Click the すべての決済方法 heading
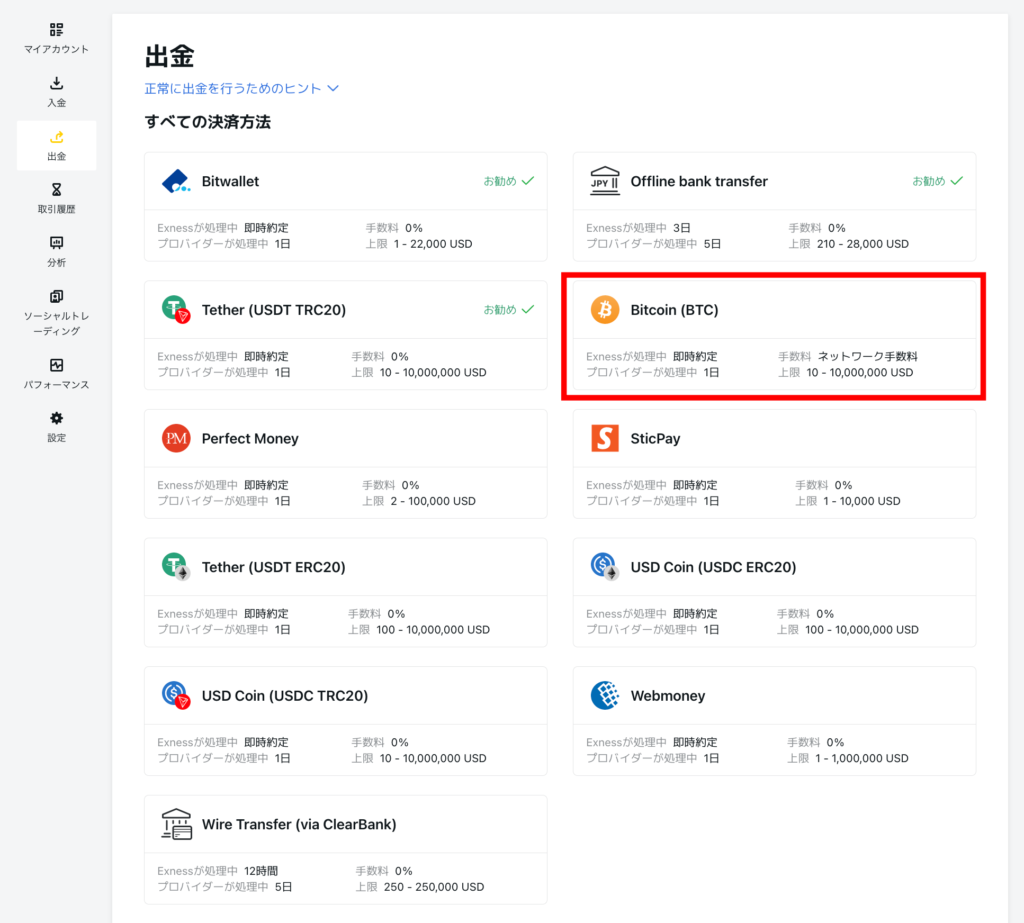Screen dimensions: 1024x923 pos(208,121)
